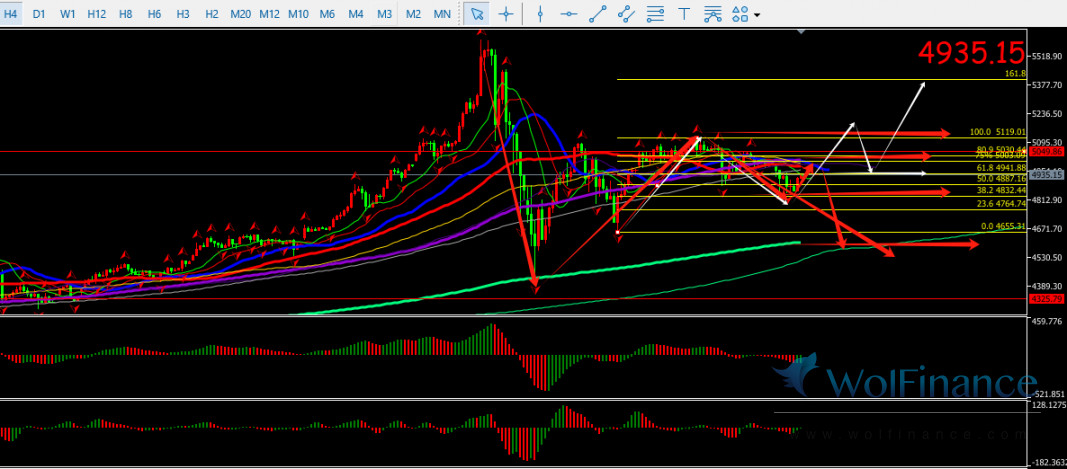Draw a vertical line on chart
Image resolution: width=1067 pixels, height=469 pixels.
coord(540,14)
